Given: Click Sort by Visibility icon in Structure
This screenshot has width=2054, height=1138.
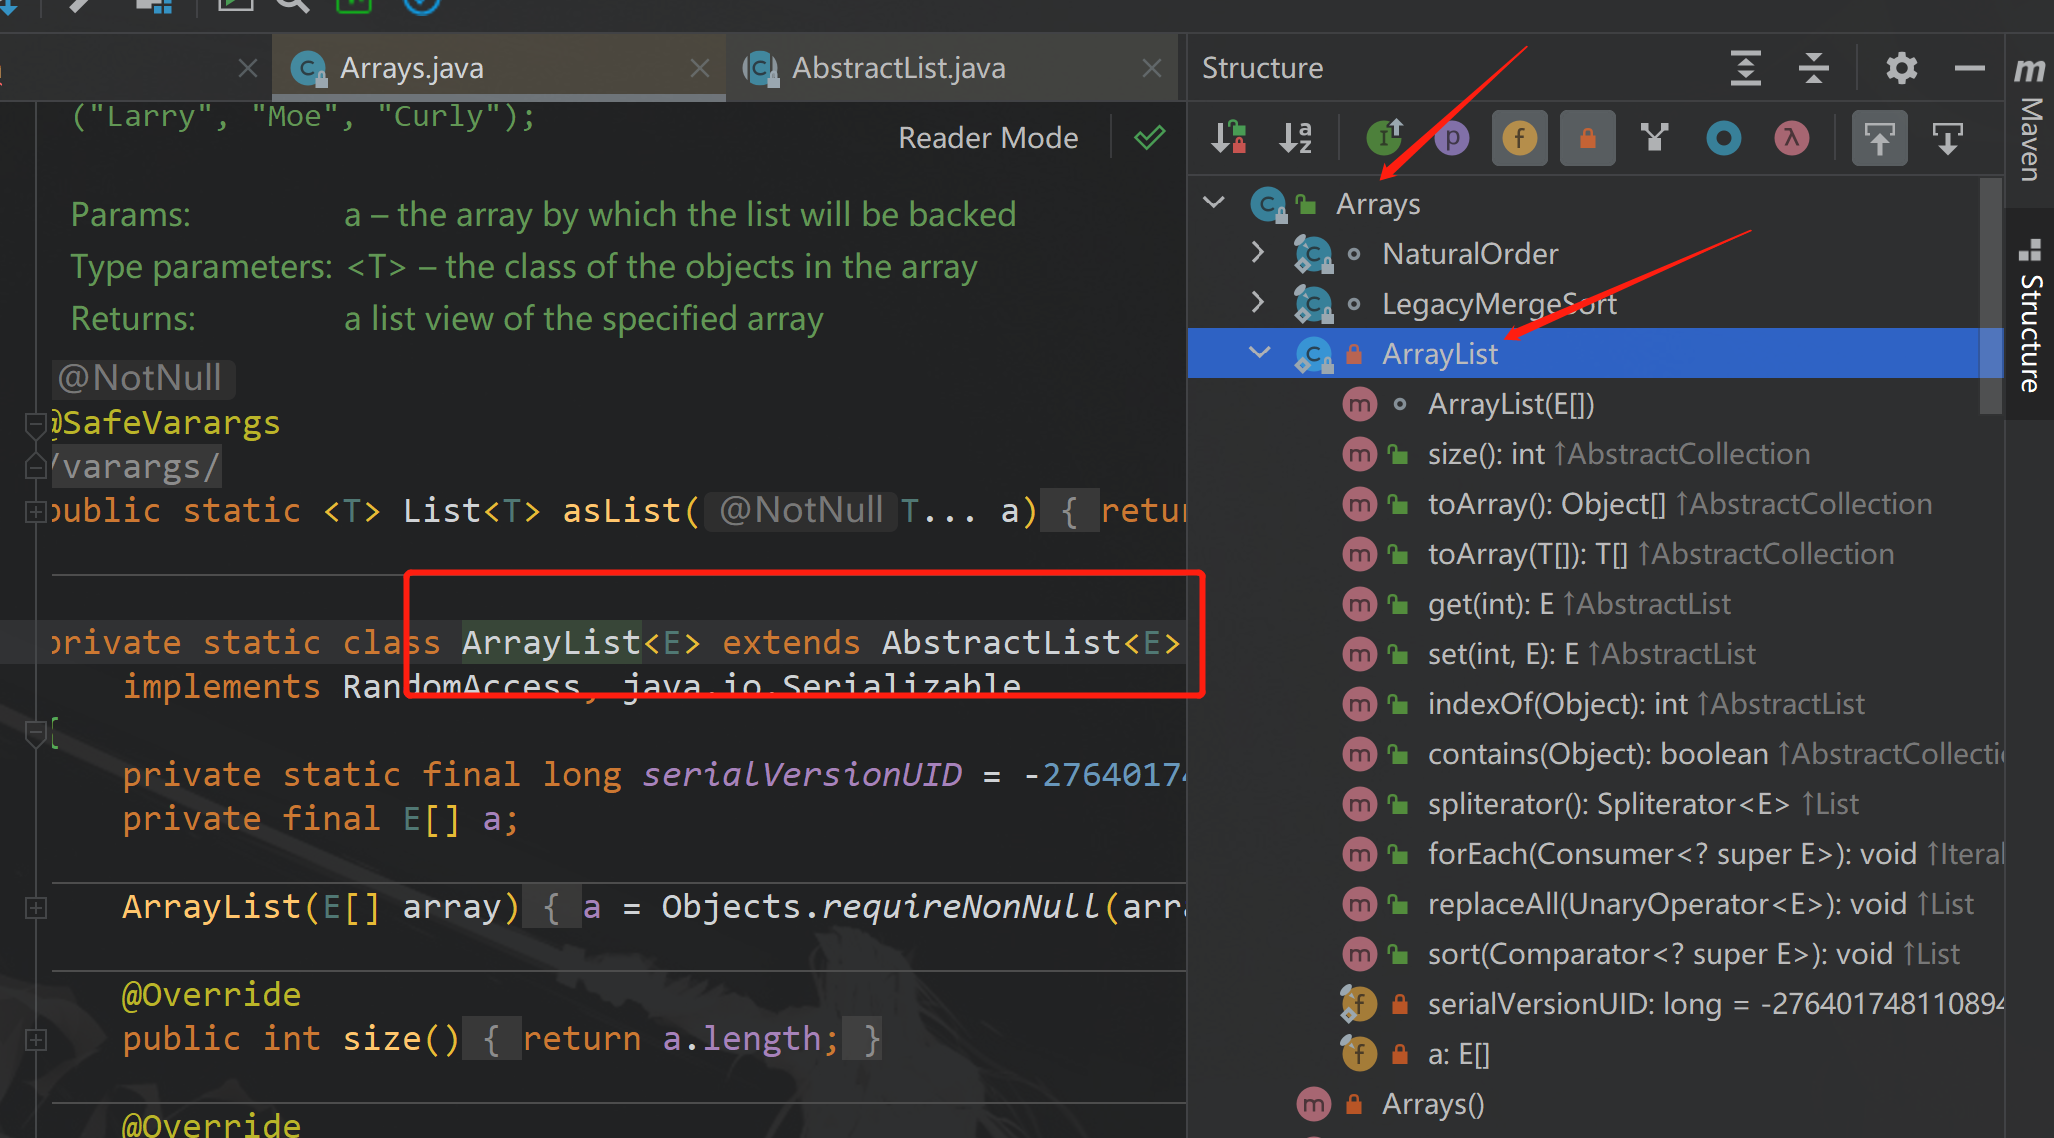Looking at the screenshot, I should point(1229,137).
